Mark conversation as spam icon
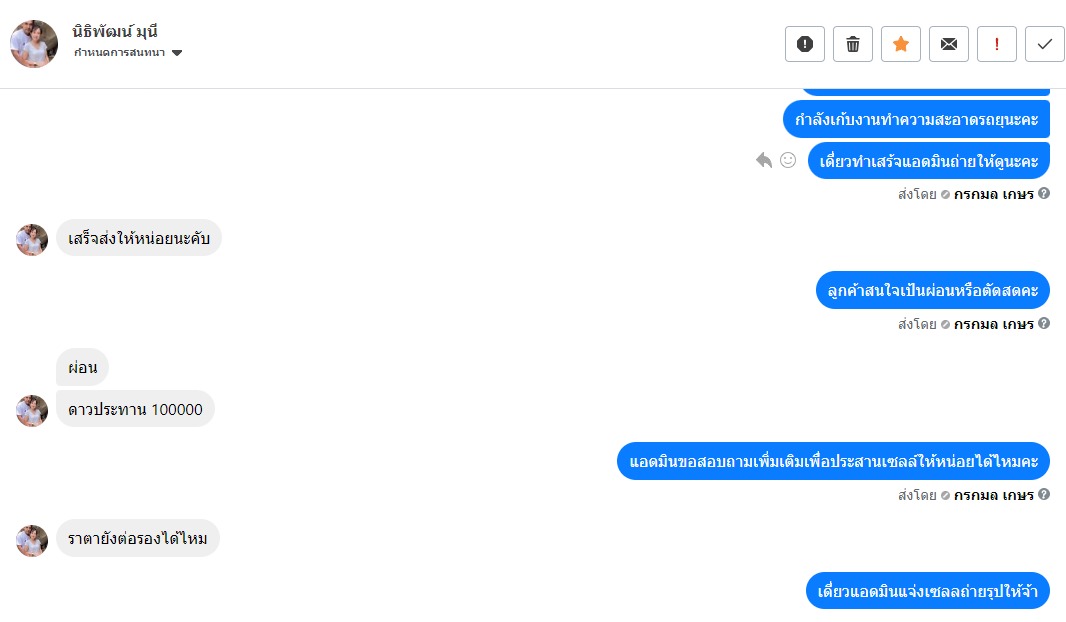 805,44
